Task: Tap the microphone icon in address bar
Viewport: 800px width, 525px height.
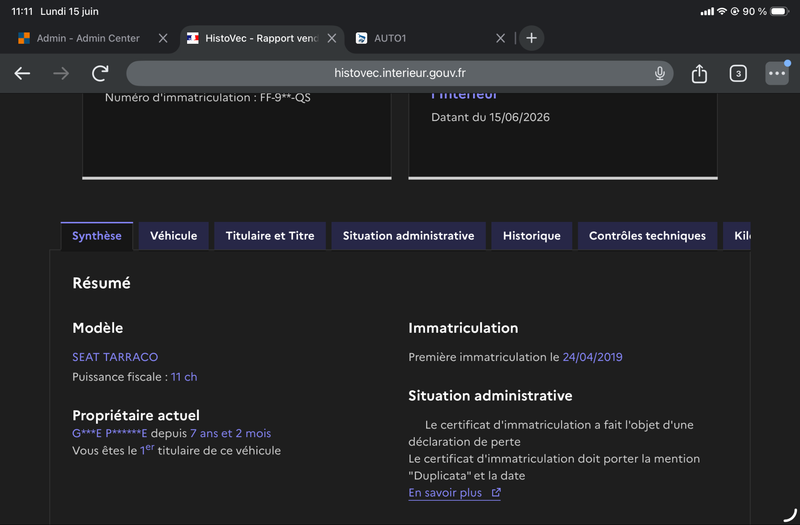Action: tap(660, 73)
